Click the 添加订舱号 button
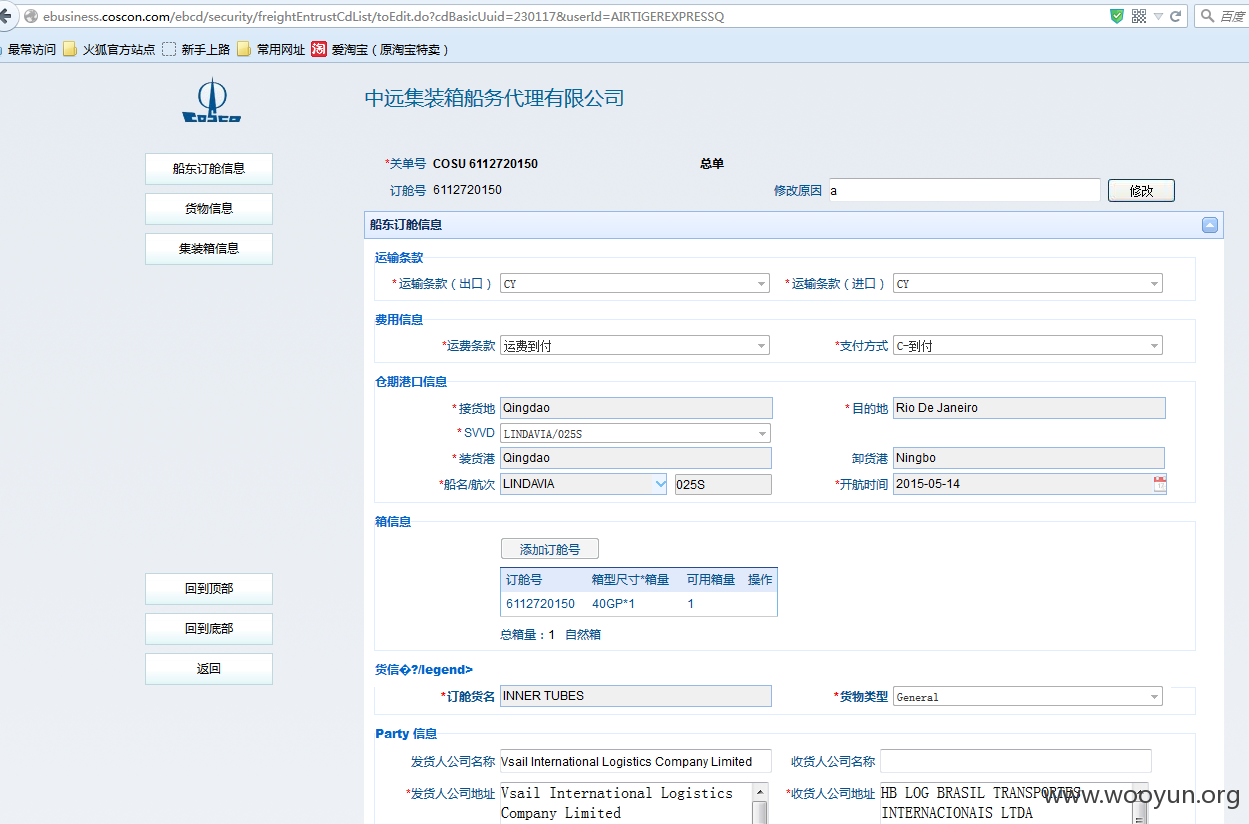Viewport: 1249px width, 824px height. (x=550, y=549)
